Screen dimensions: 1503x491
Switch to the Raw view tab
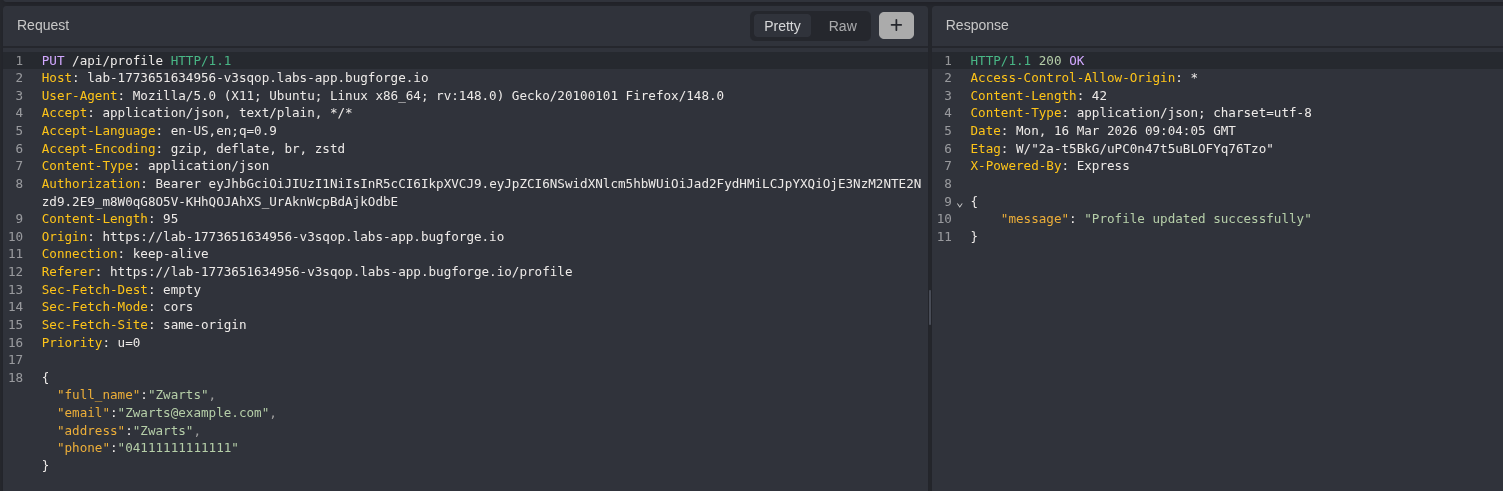842,26
